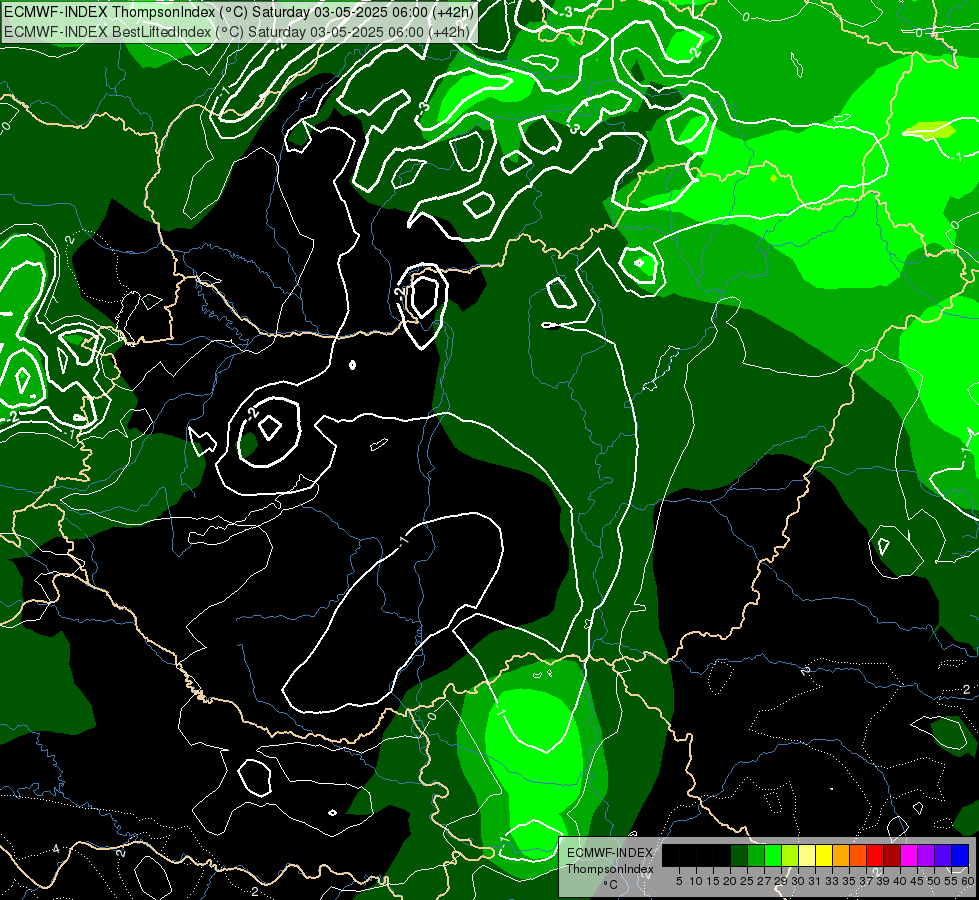Click the 'ThompsonIndex' label in the legend box
The width and height of the screenshot is (979, 900).
[609, 869]
